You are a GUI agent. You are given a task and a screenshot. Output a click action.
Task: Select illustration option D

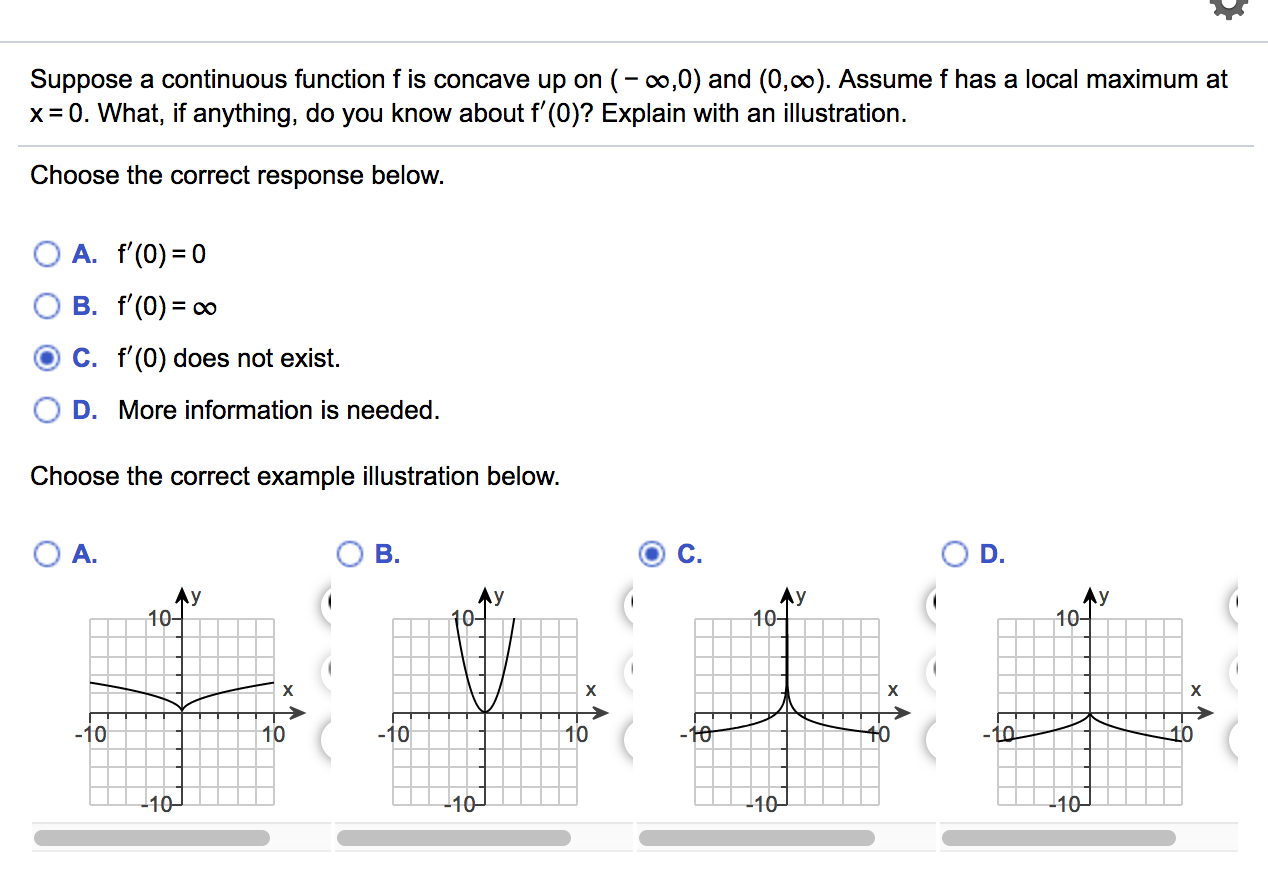coord(956,553)
